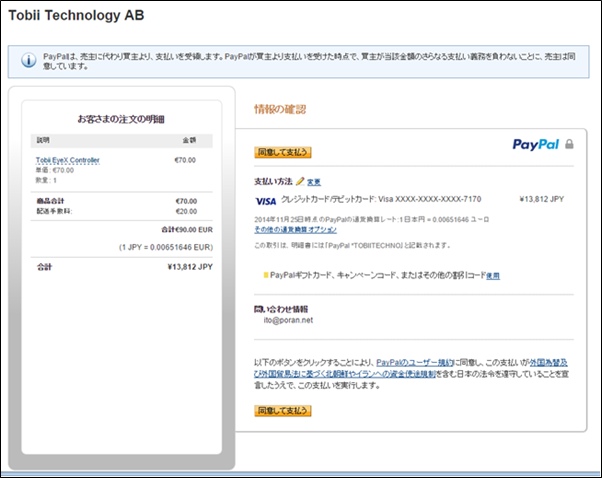The width and height of the screenshot is (602, 478).
Task: Click the Visa XXXX-XXXX-XXXX-7170 card text
Action: point(430,199)
